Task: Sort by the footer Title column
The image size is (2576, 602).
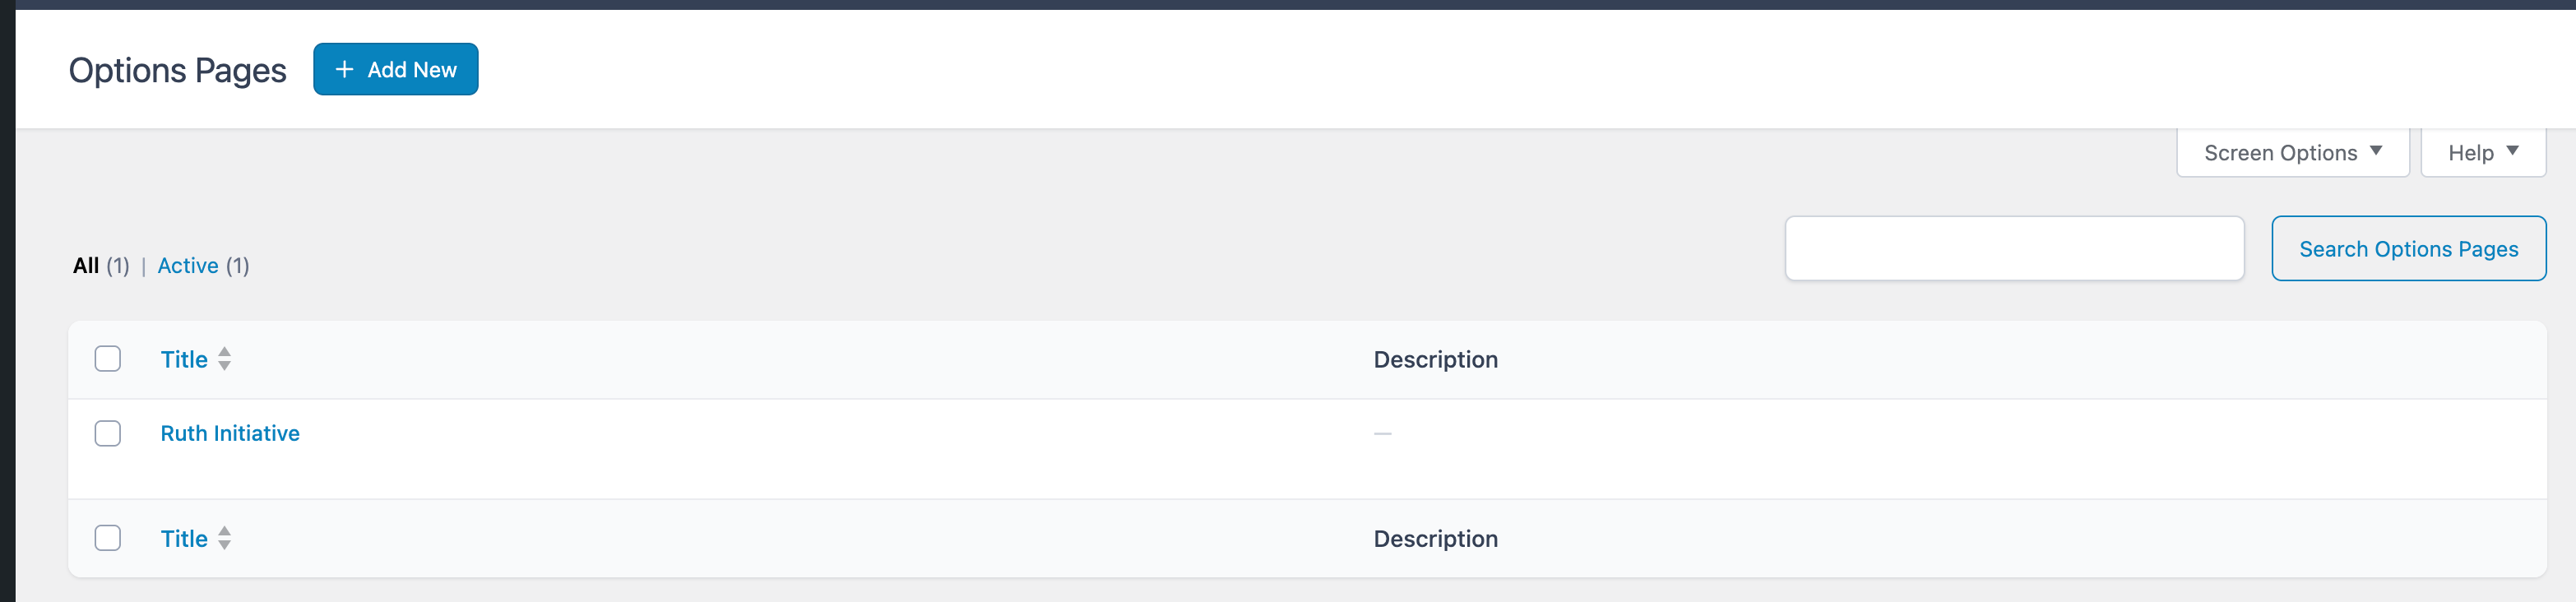Action: (185, 539)
